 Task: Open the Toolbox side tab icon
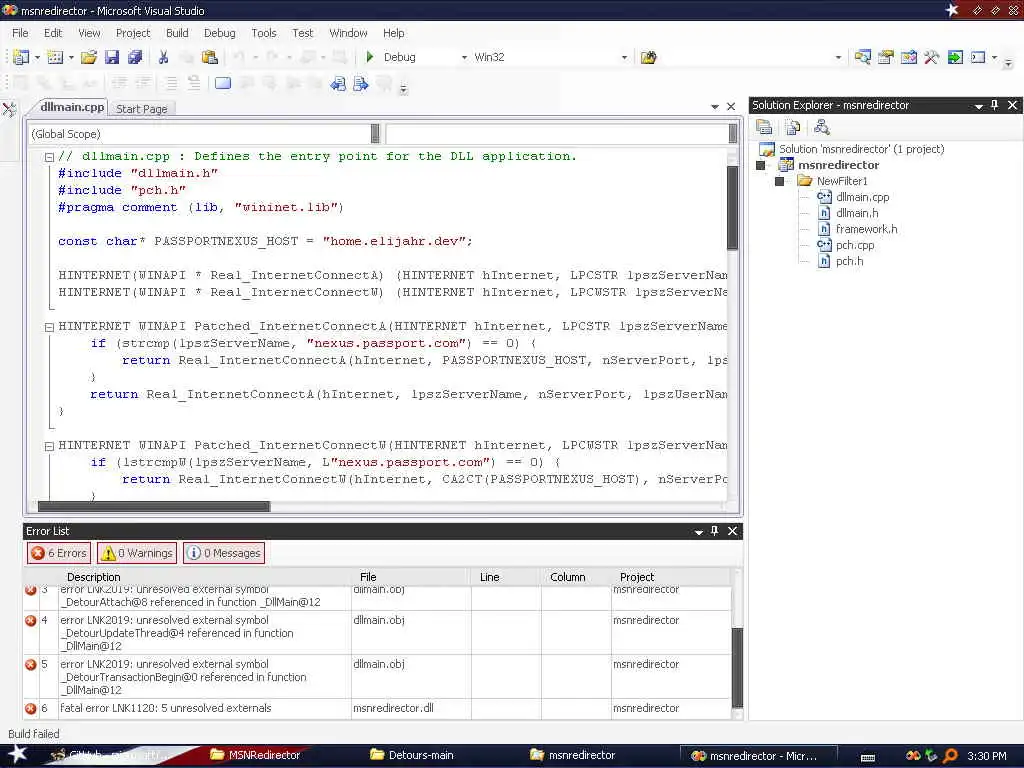click(9, 109)
